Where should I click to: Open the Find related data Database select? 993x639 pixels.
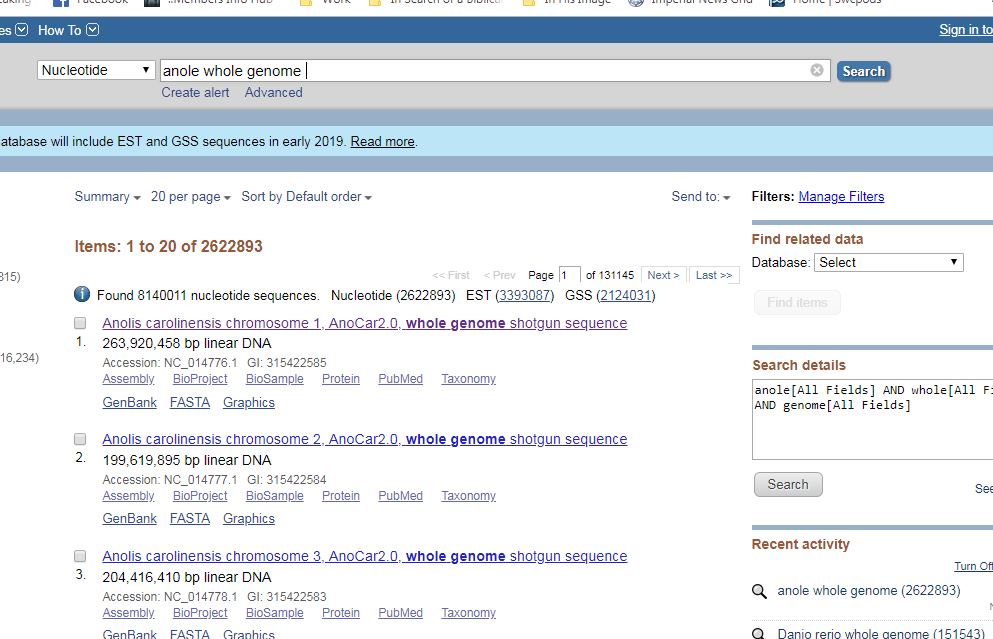coord(888,262)
